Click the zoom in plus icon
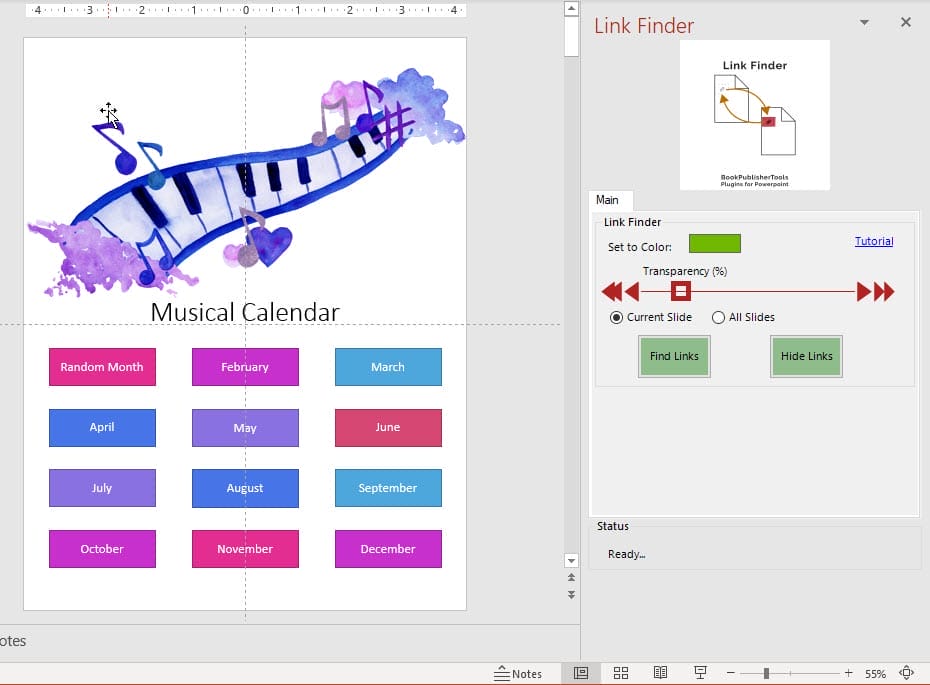This screenshot has width=930, height=685. pyautogui.click(x=848, y=673)
